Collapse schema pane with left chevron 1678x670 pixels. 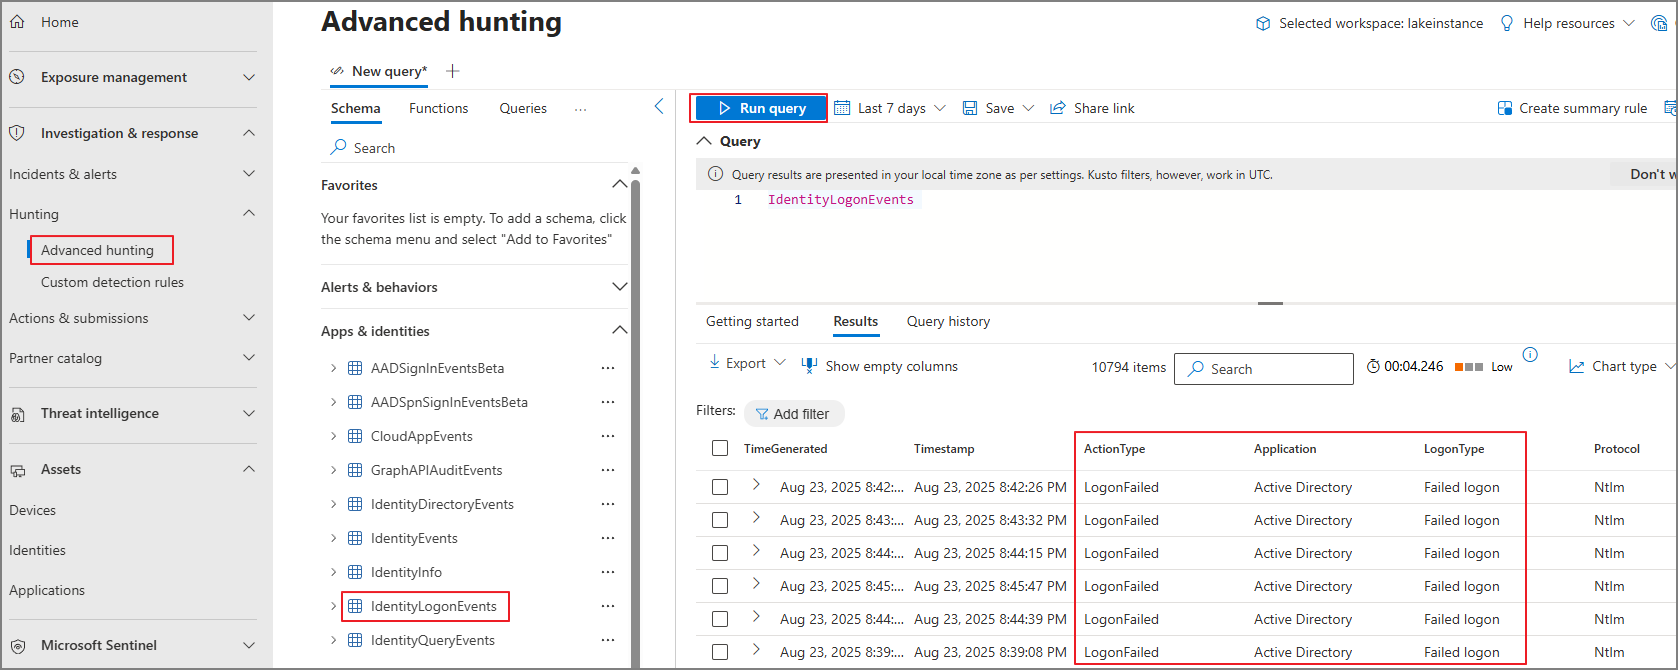[659, 106]
